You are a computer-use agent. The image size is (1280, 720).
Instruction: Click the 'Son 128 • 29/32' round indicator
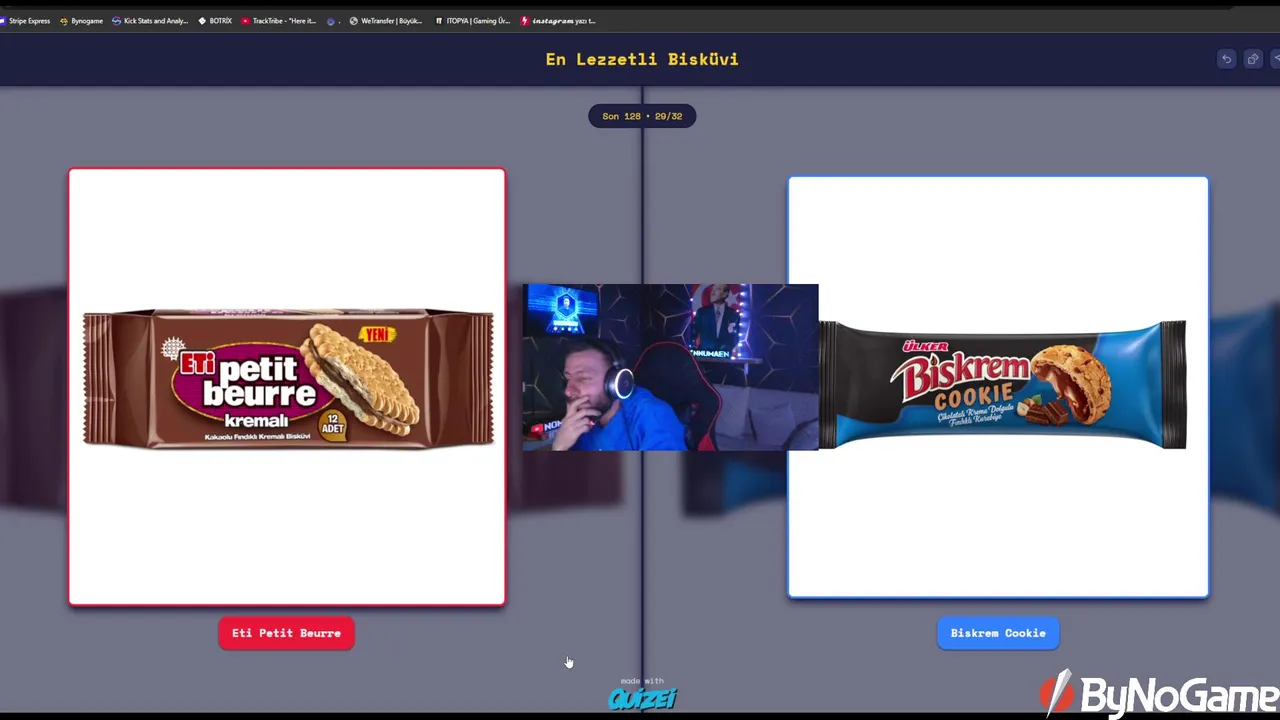[x=642, y=116]
